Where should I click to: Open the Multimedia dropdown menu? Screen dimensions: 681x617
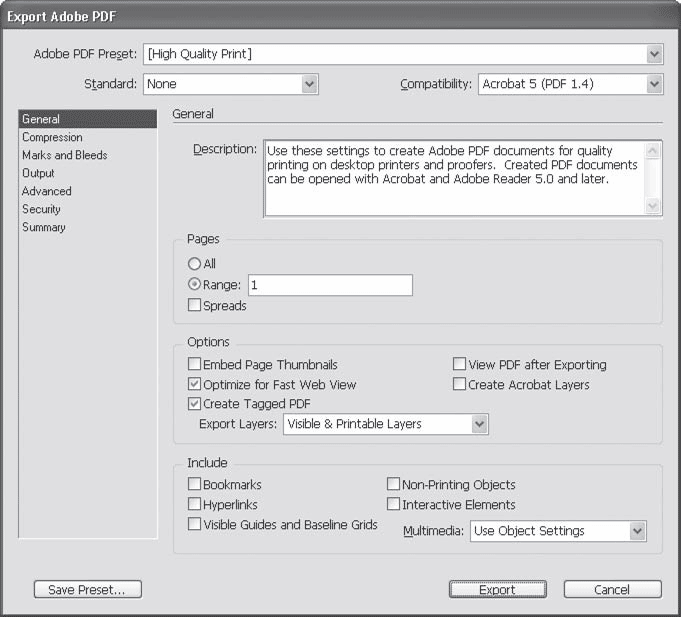pos(638,531)
